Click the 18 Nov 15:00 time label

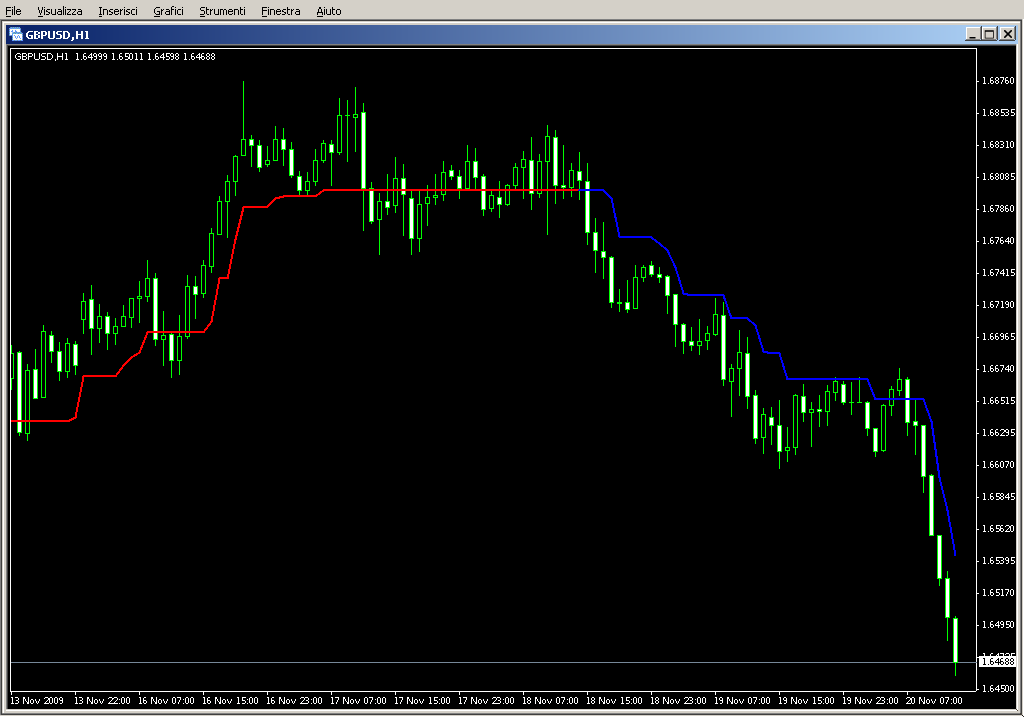(614, 701)
